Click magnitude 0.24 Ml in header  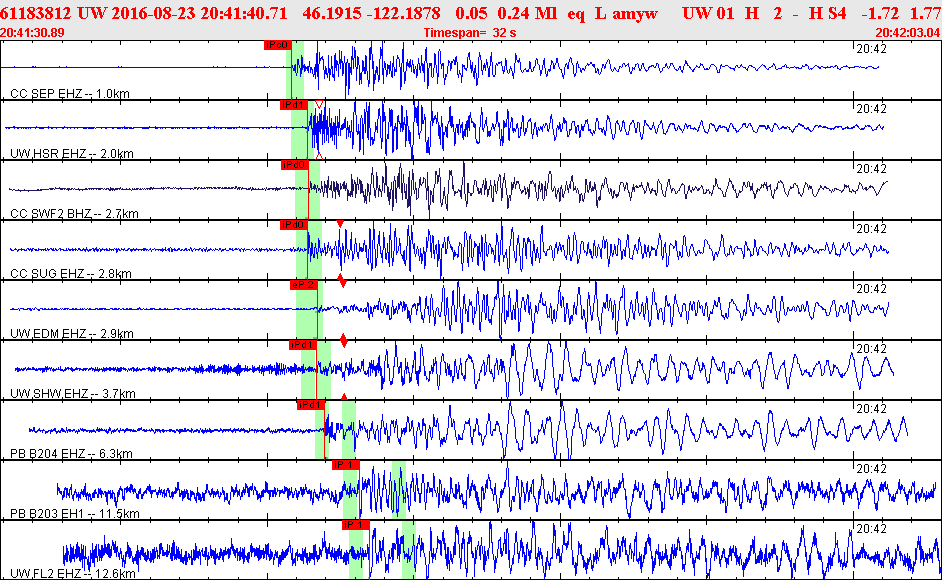click(x=527, y=13)
